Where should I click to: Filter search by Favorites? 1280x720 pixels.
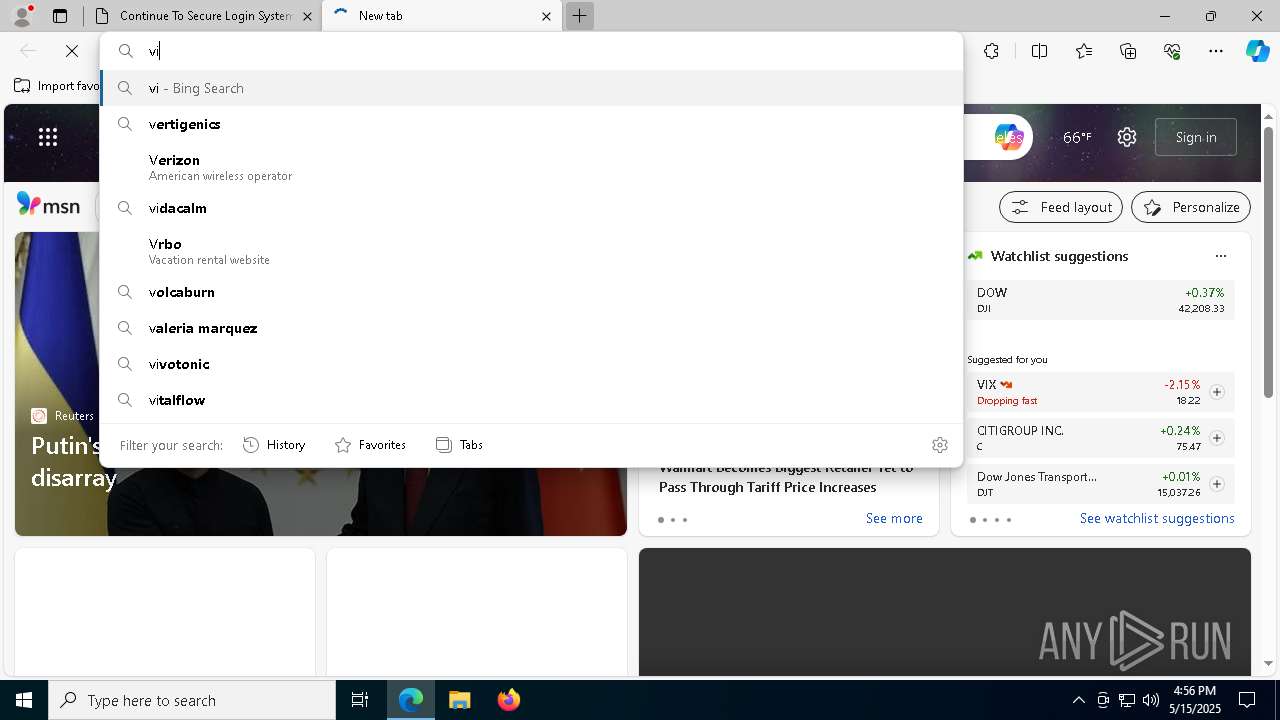(370, 445)
